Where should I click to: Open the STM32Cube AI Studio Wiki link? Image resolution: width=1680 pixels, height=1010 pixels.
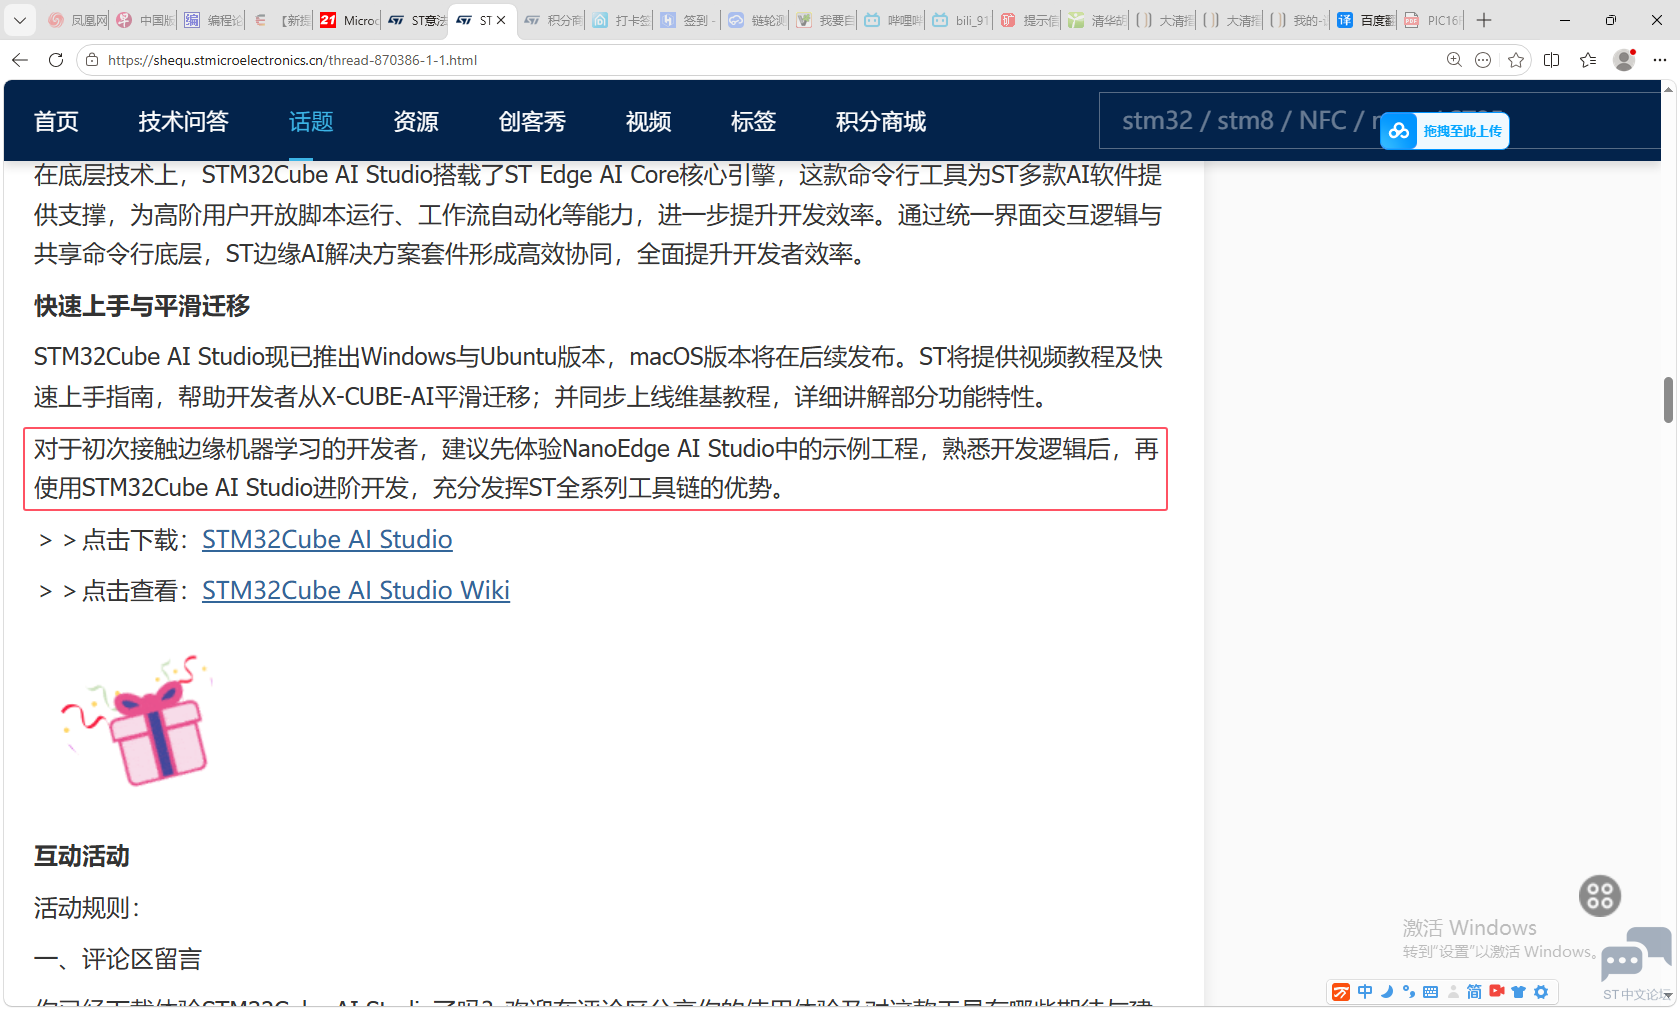pyautogui.click(x=356, y=591)
